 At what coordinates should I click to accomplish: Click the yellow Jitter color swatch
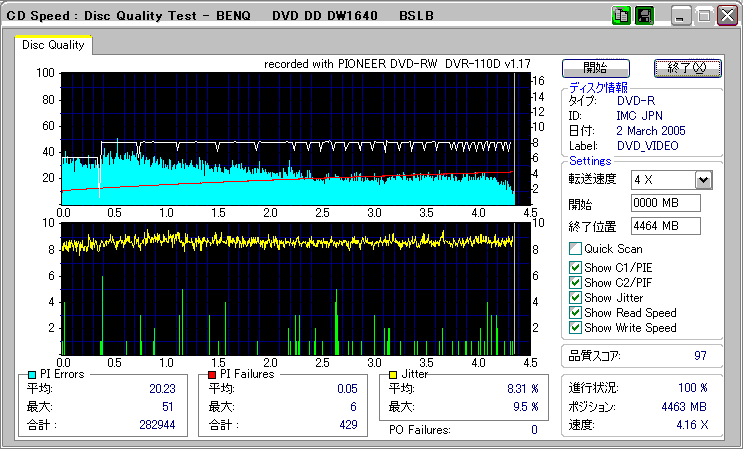click(395, 374)
